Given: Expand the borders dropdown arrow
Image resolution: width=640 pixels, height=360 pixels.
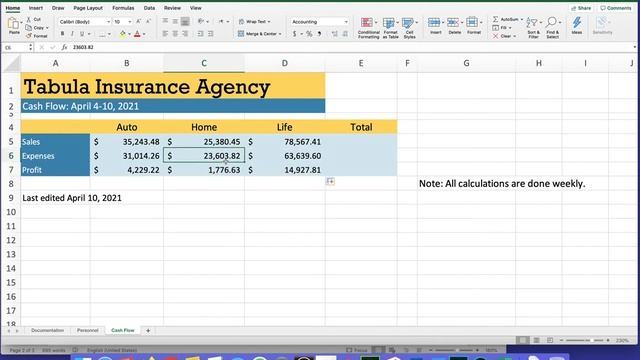Looking at the screenshot, I should click(x=109, y=34).
